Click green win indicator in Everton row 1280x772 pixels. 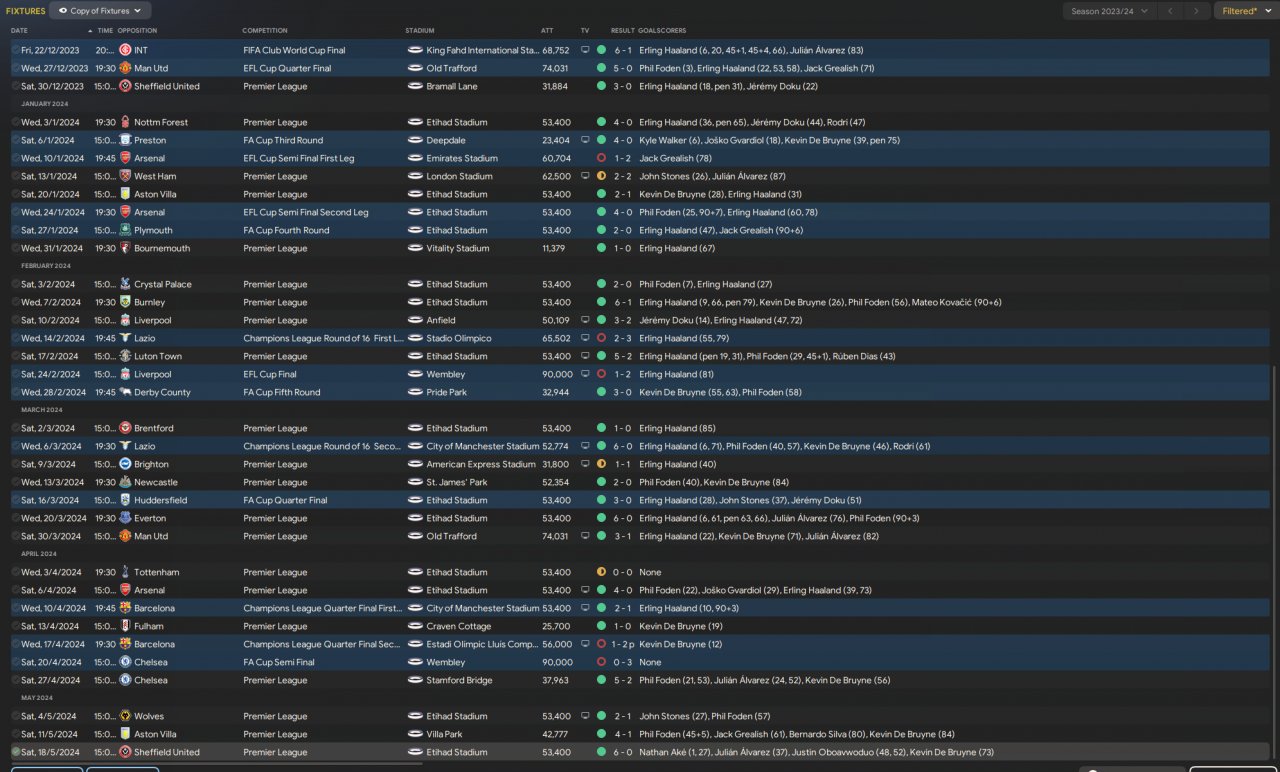tap(601, 518)
